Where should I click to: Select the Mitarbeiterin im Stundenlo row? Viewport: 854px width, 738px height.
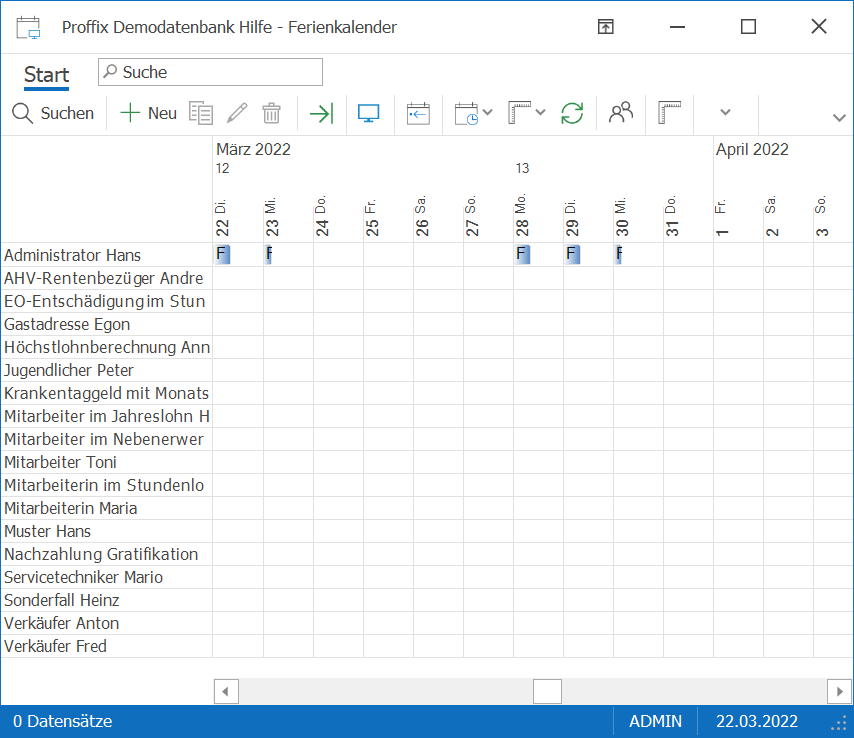(106, 485)
